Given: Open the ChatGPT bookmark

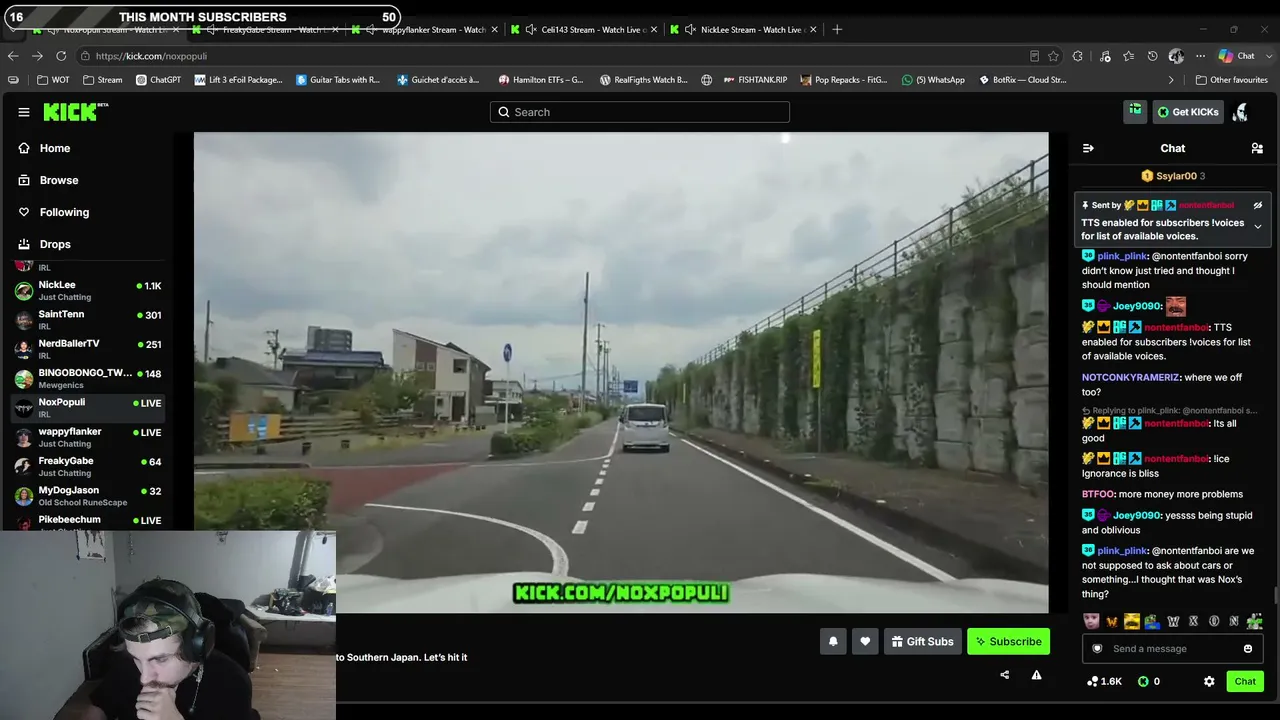Looking at the screenshot, I should point(158,80).
